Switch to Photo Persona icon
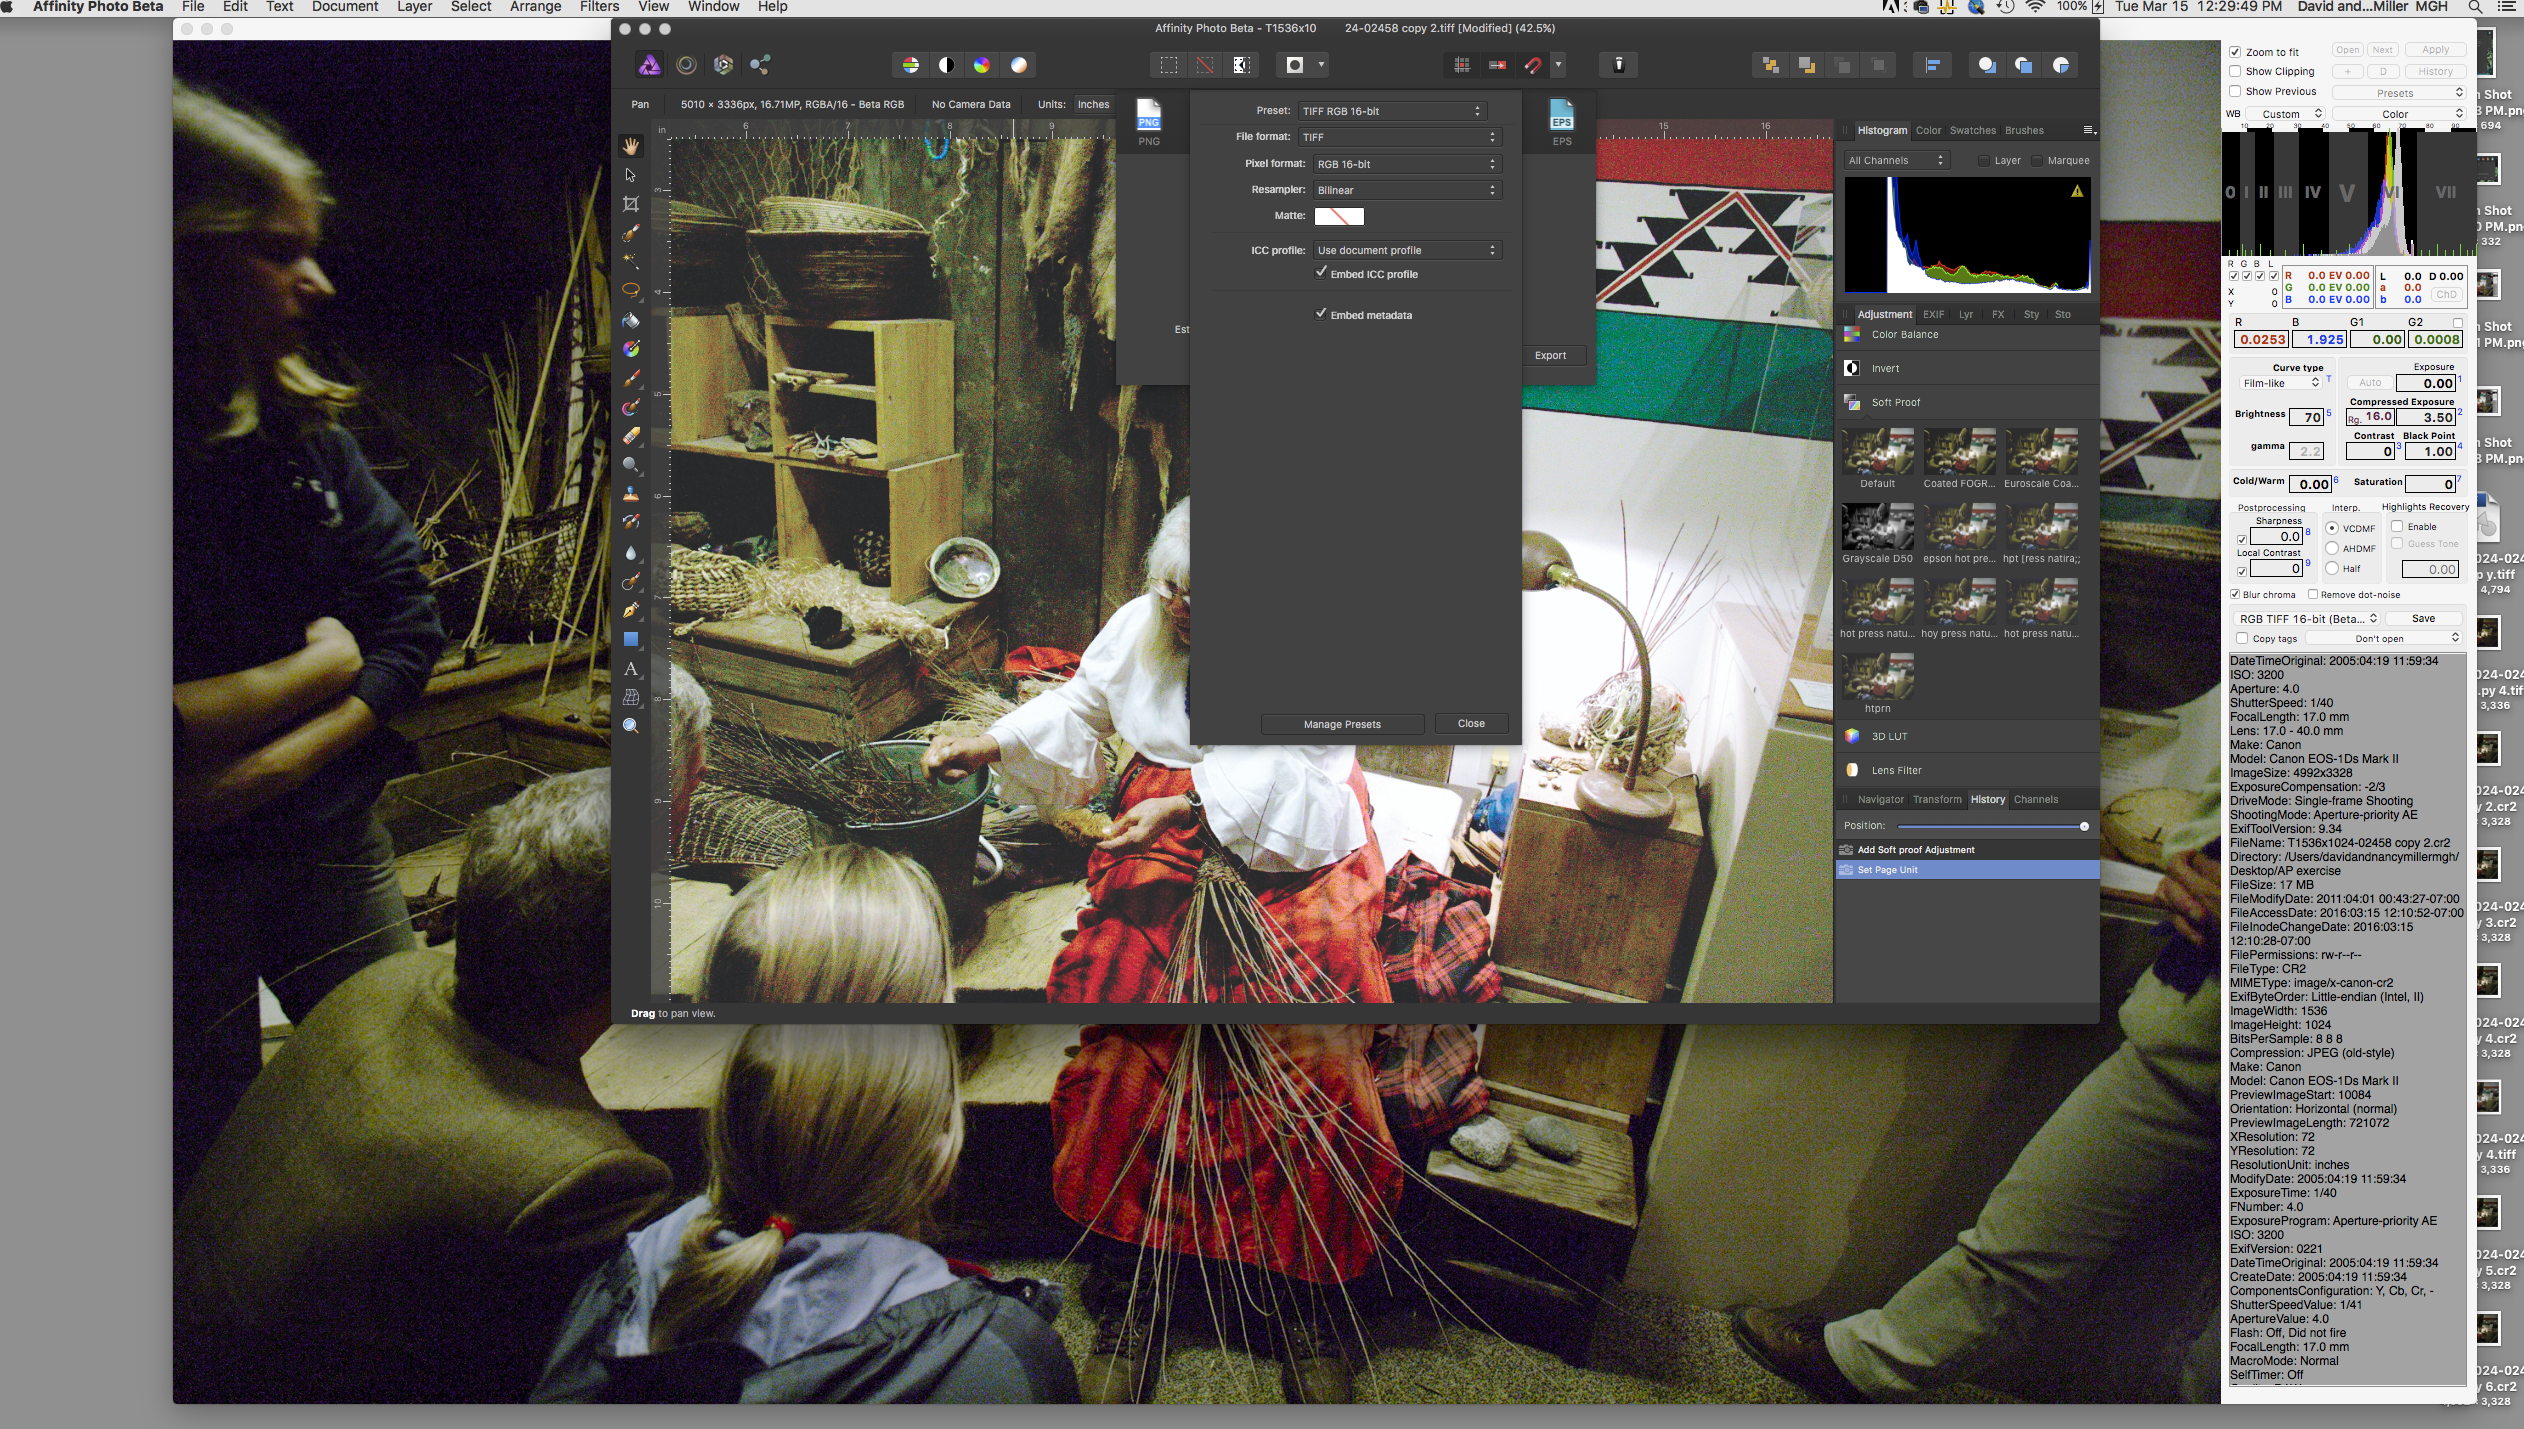 pos(649,65)
